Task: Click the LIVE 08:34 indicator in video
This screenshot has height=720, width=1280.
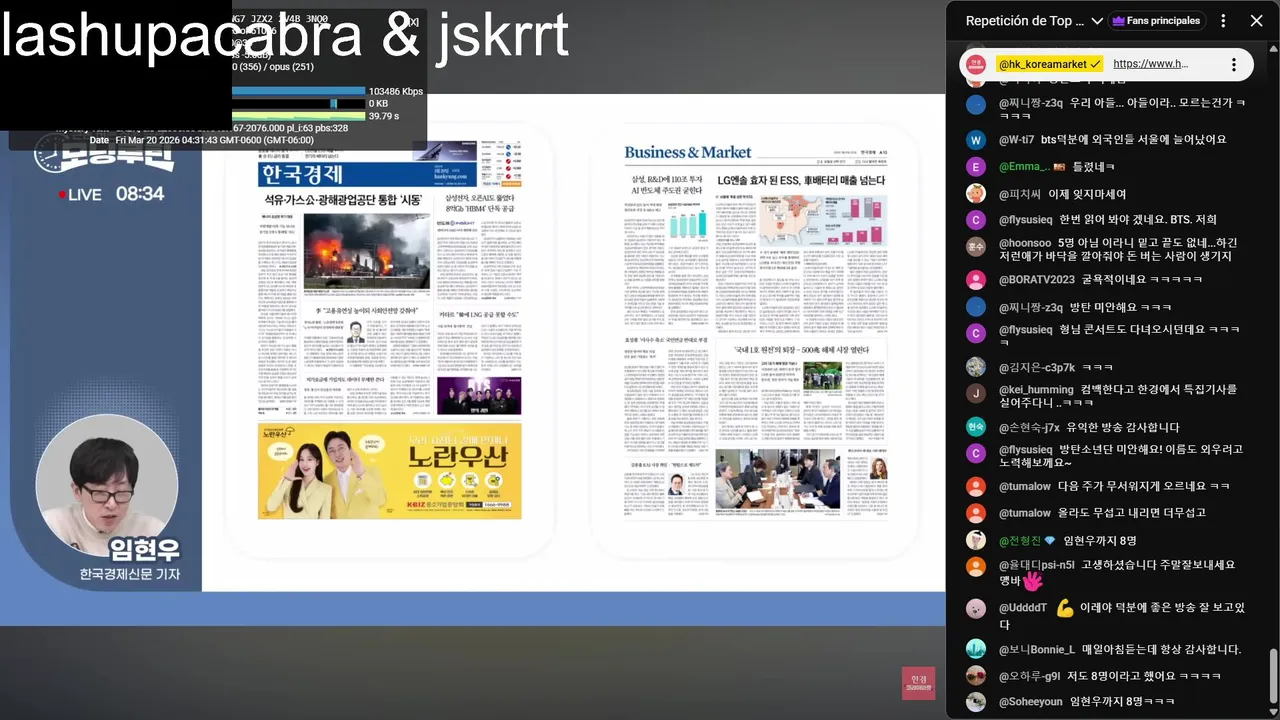Action: point(110,194)
